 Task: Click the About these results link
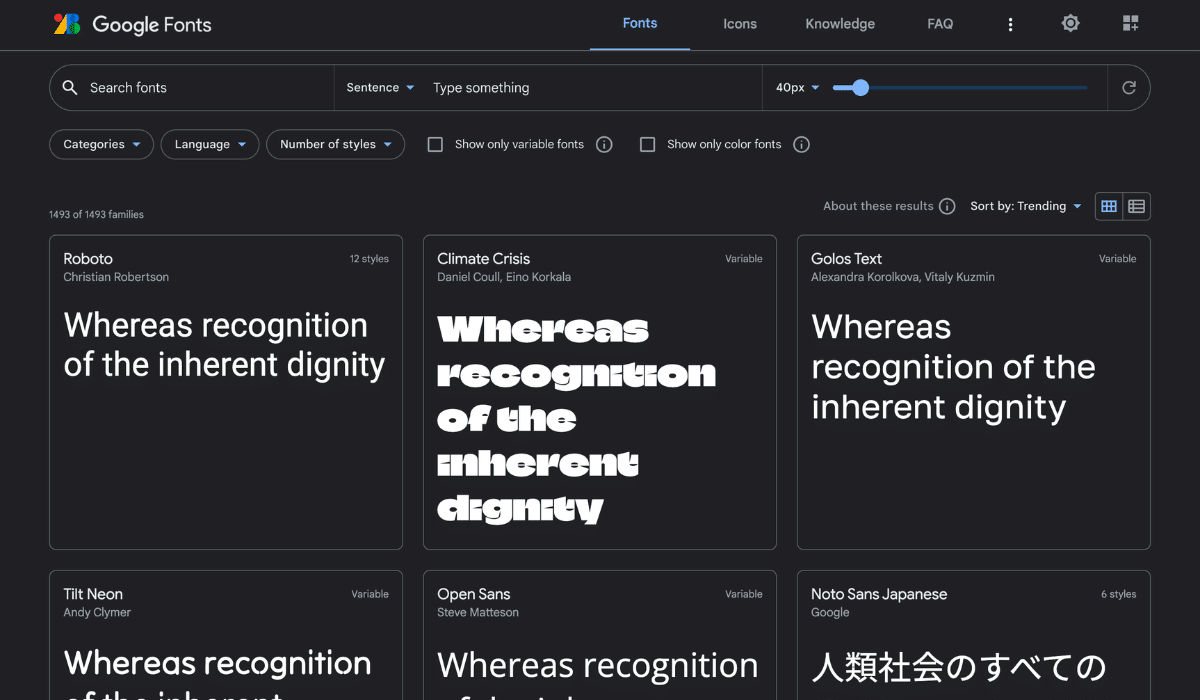878,206
